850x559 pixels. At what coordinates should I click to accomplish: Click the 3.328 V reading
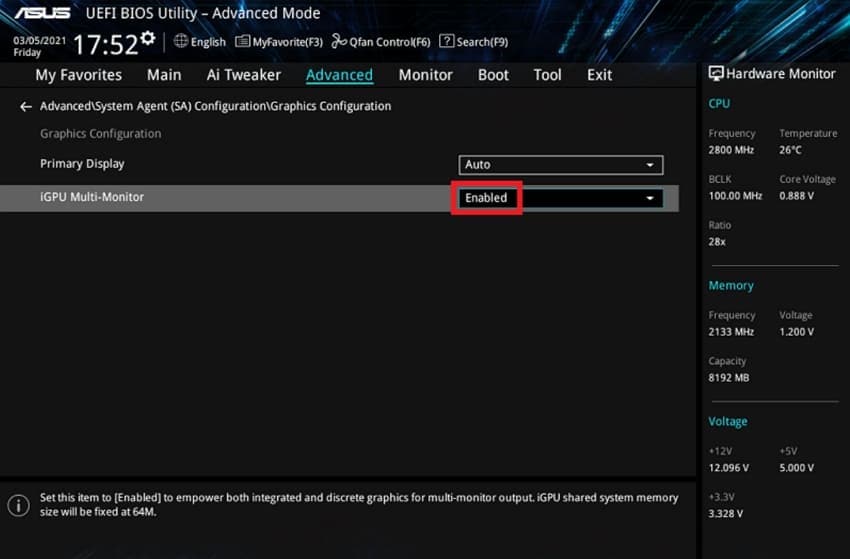725,513
